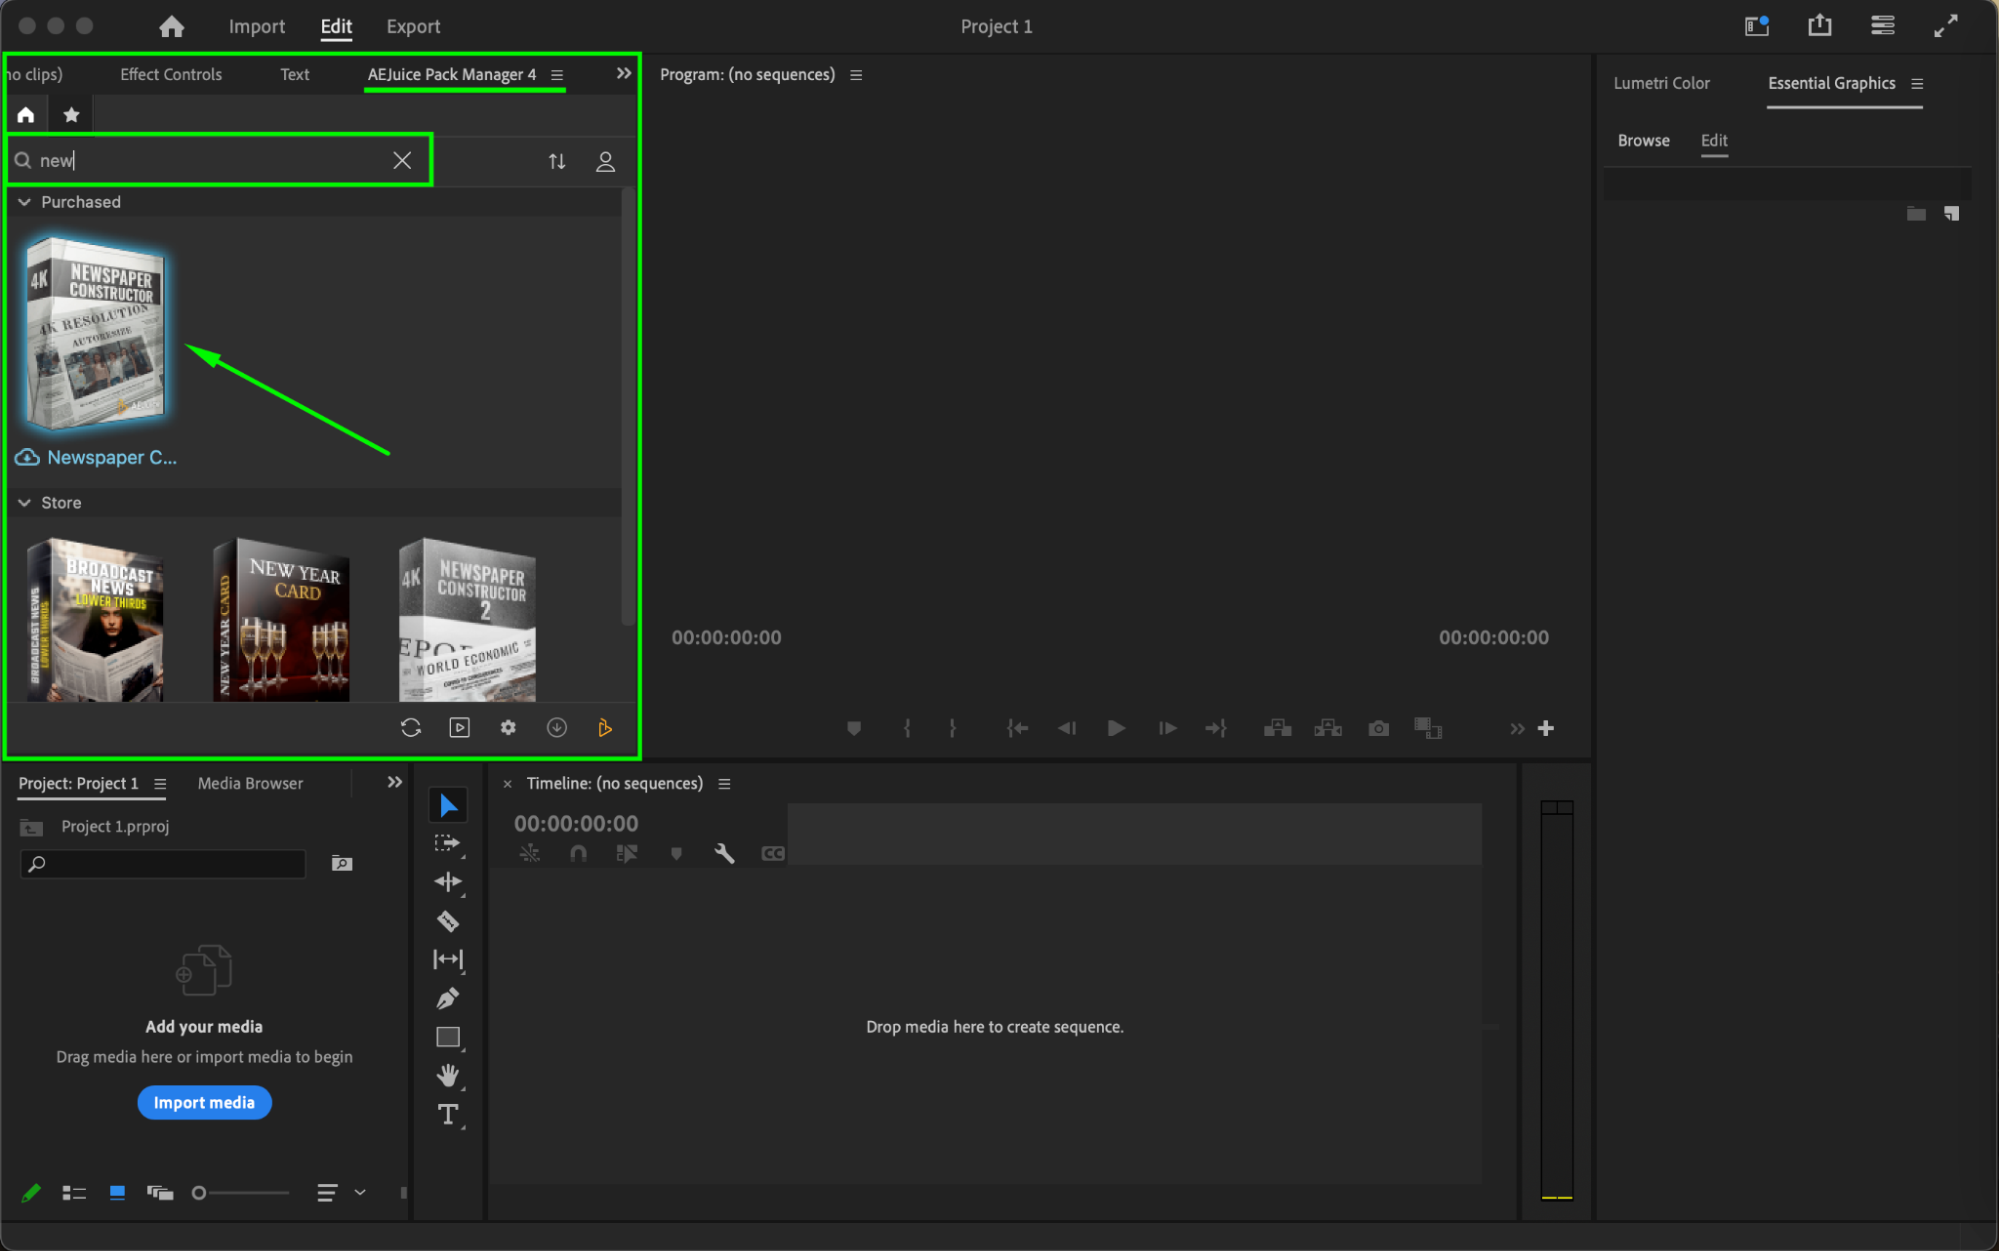Collapse the Purchased section
Viewport: 1999px width, 1252px height.
pos(24,202)
